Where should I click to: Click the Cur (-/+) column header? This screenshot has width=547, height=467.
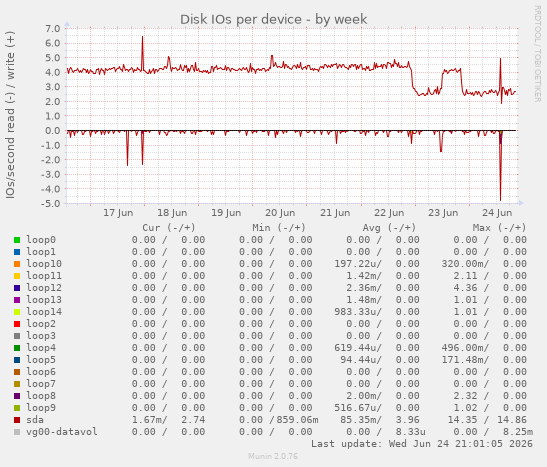[168, 228]
